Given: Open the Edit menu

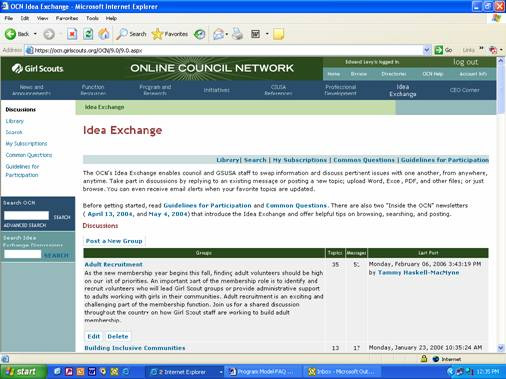Looking at the screenshot, I should 25,18.
